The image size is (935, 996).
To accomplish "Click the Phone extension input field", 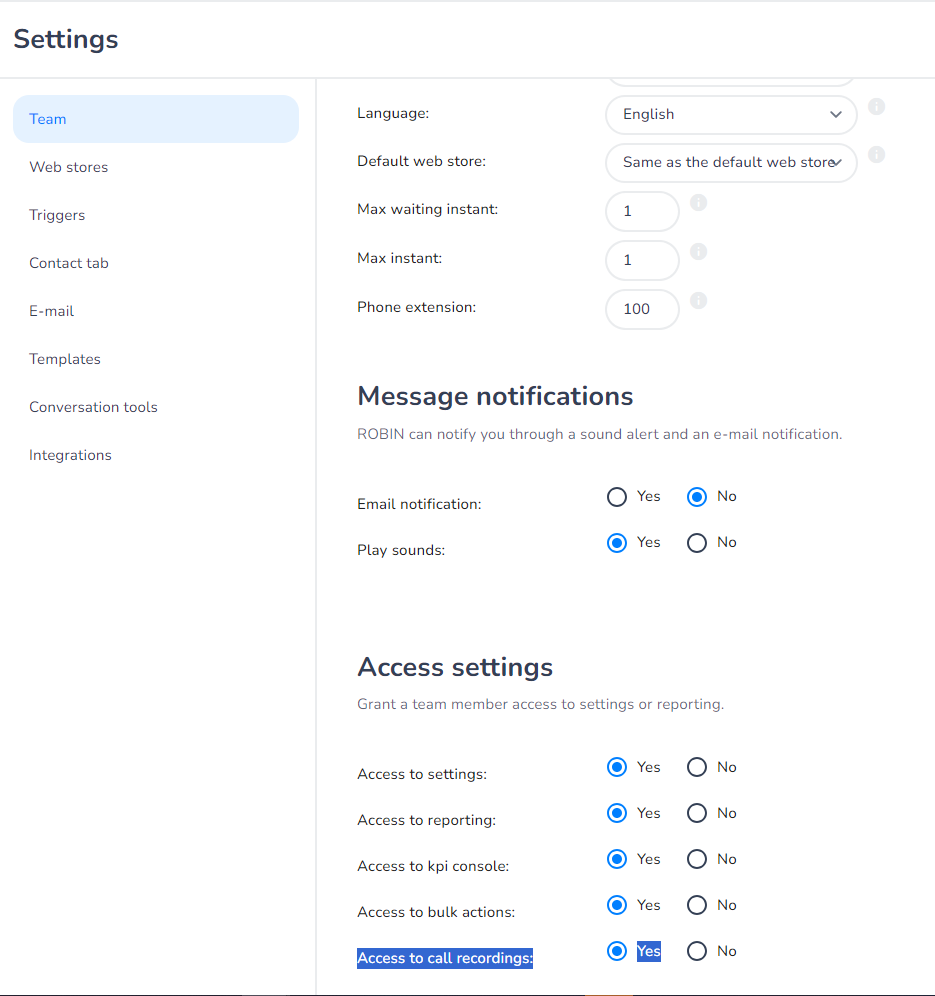I will click(642, 309).
